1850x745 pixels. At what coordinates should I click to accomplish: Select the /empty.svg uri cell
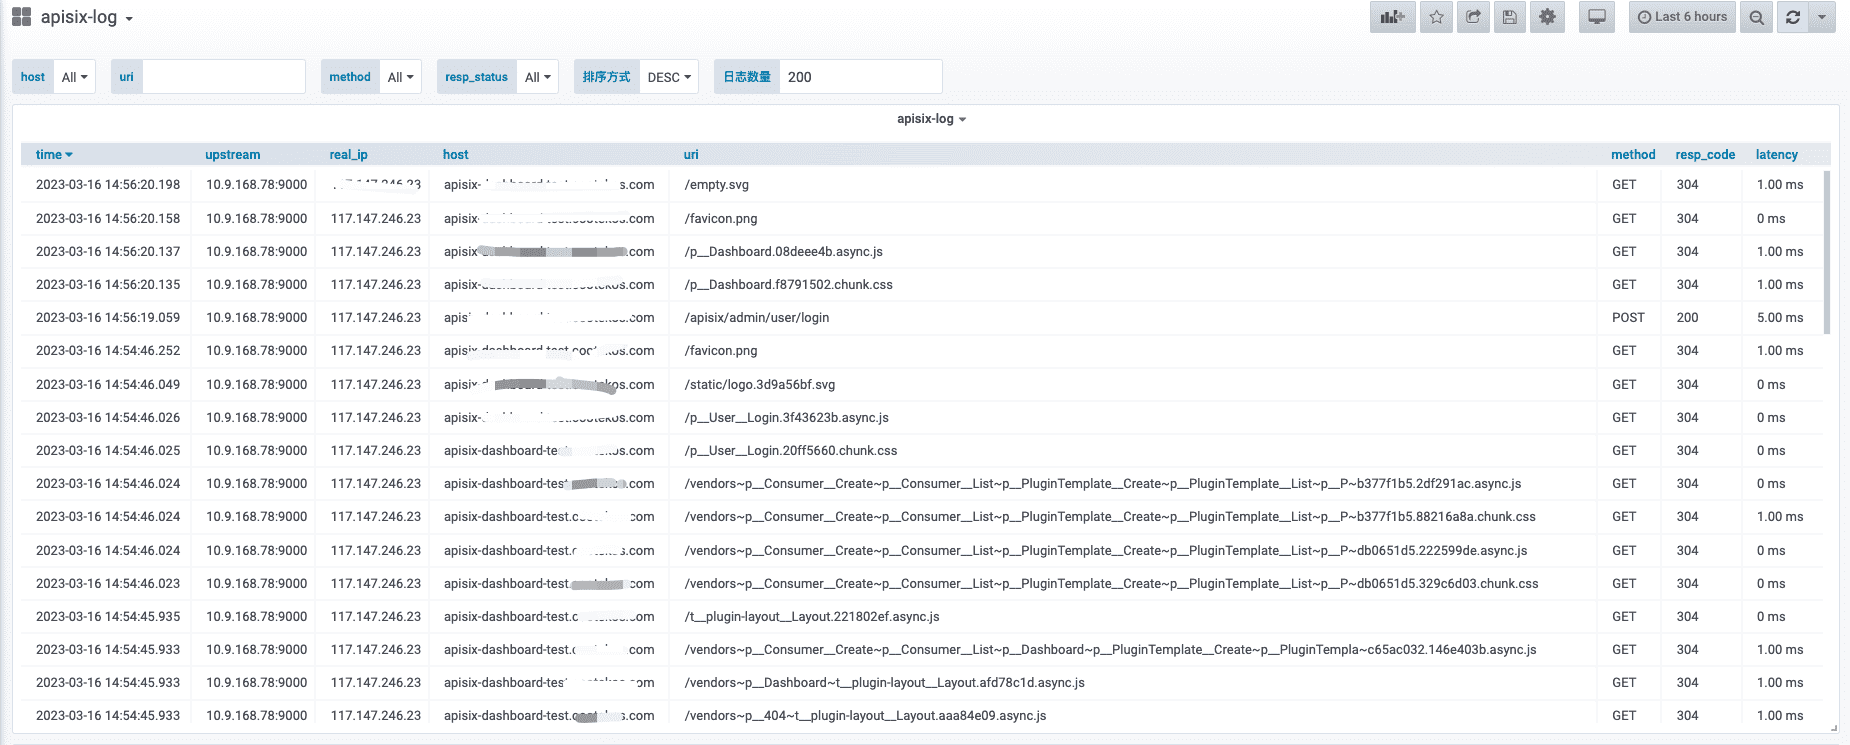(x=1134, y=185)
